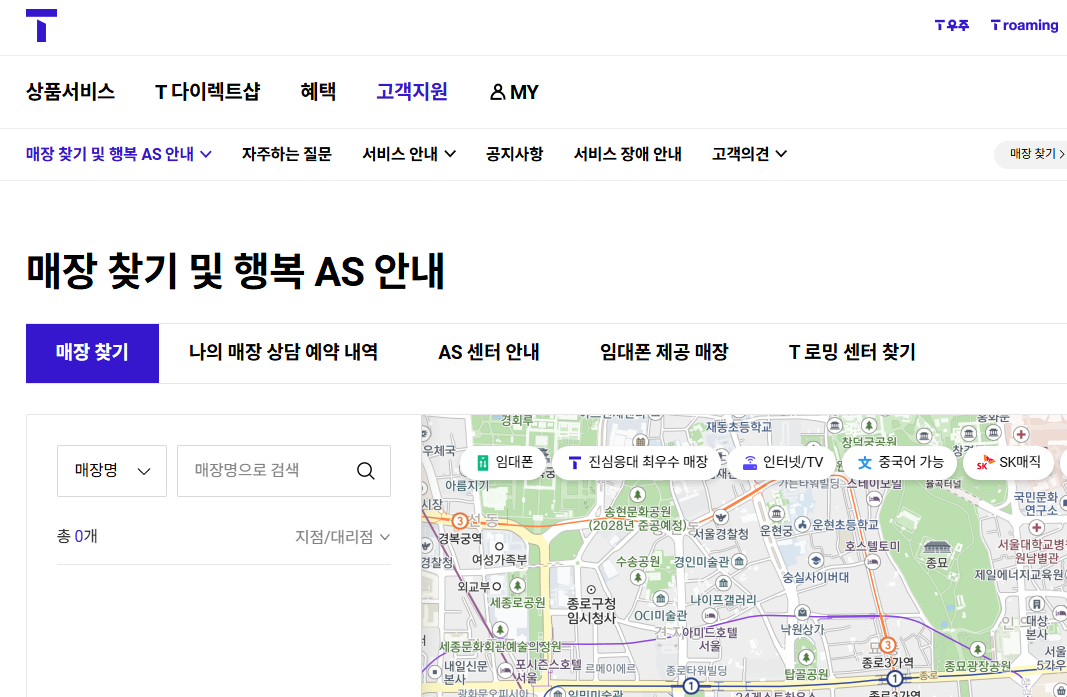Toggle the SK매직 filter chip
Screen dimensions: 1067x697
(x=1010, y=462)
